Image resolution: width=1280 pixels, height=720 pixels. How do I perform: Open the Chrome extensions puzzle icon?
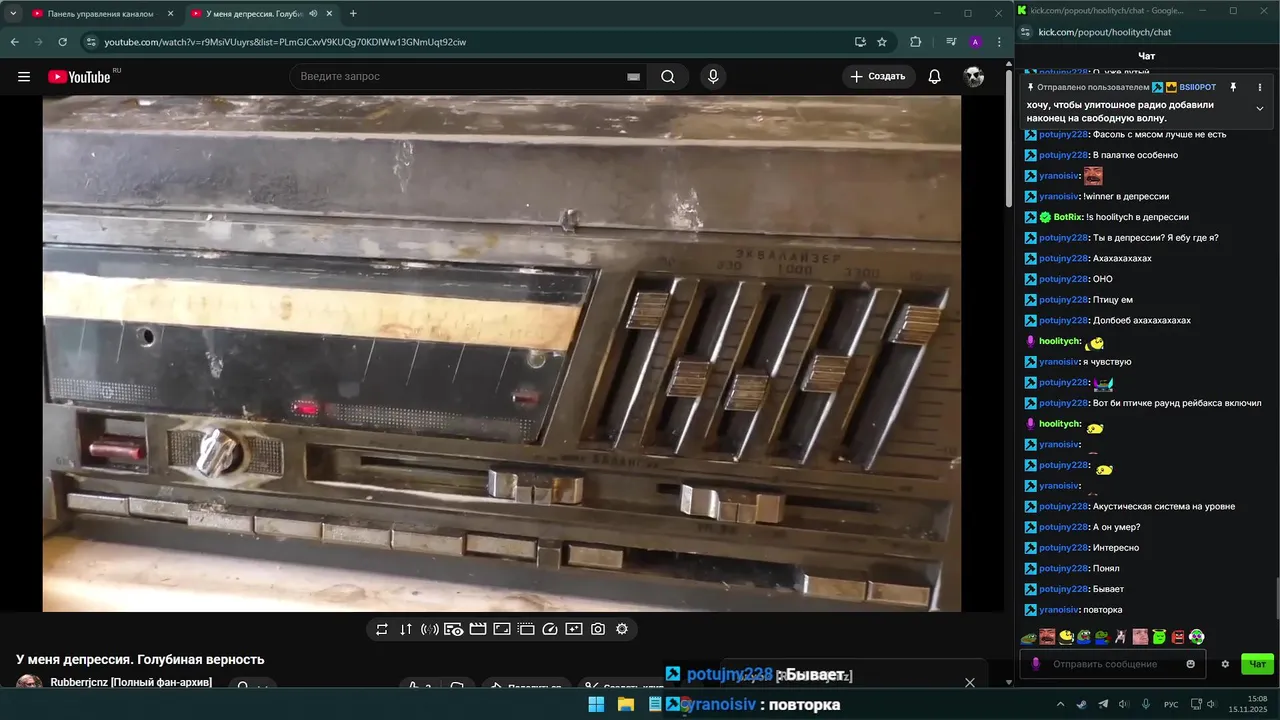915,42
